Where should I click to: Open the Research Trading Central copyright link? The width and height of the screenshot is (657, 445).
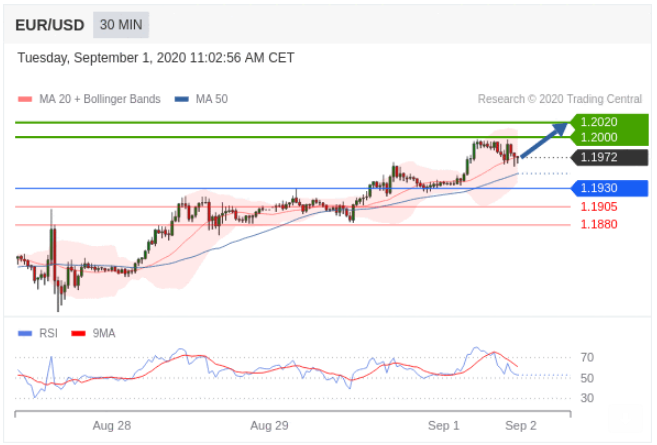562,100
